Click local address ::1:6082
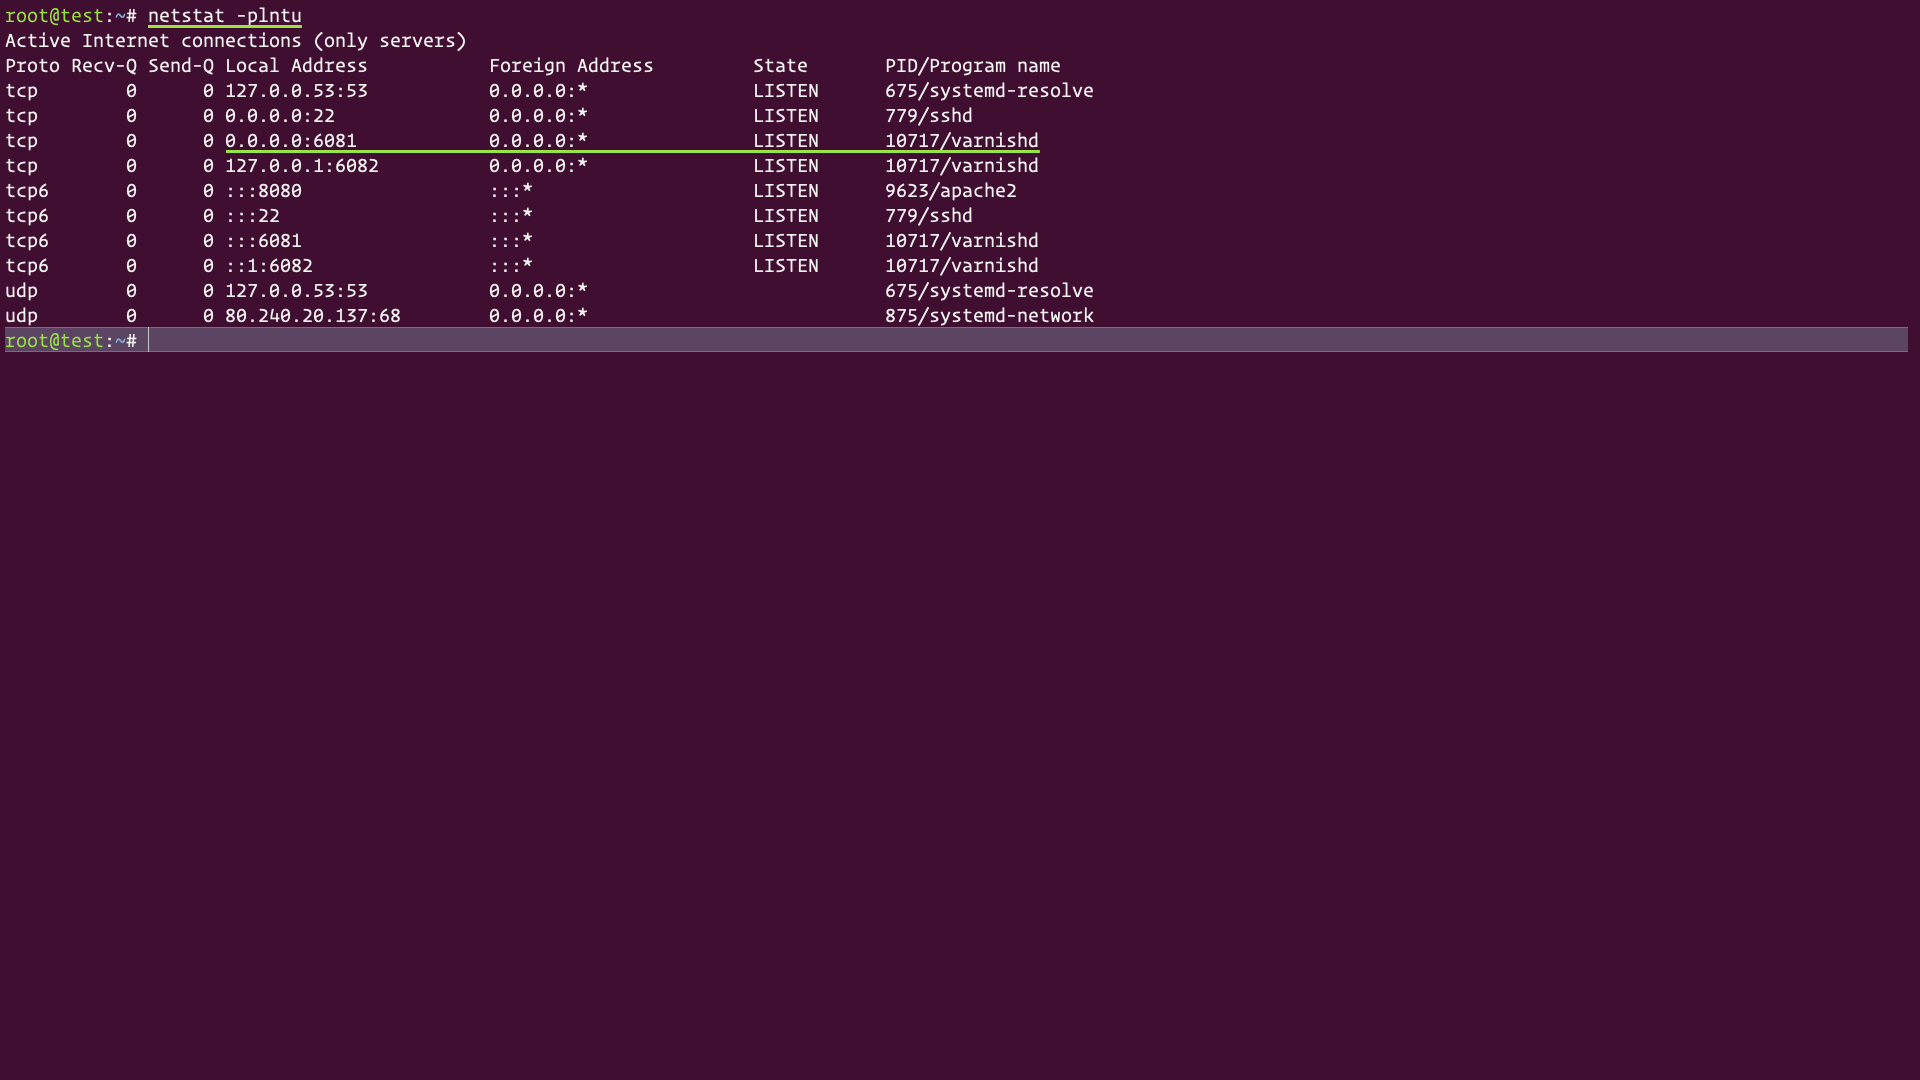This screenshot has height=1080, width=1920. point(269,266)
